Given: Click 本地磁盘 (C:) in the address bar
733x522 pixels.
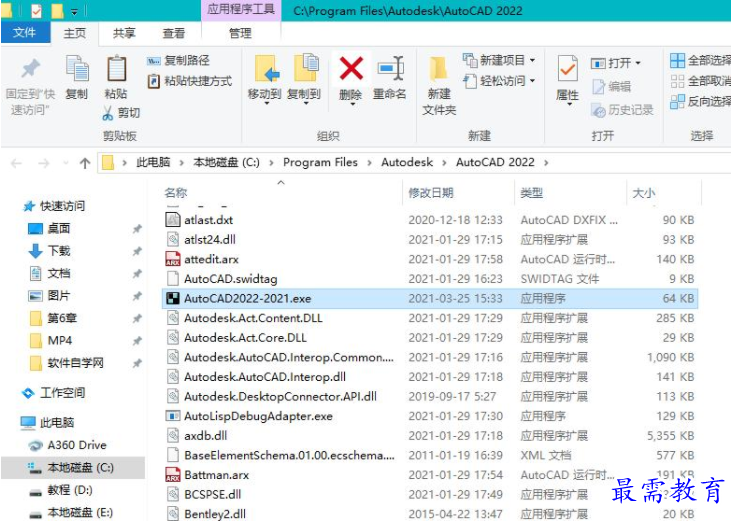Looking at the screenshot, I should (x=226, y=162).
